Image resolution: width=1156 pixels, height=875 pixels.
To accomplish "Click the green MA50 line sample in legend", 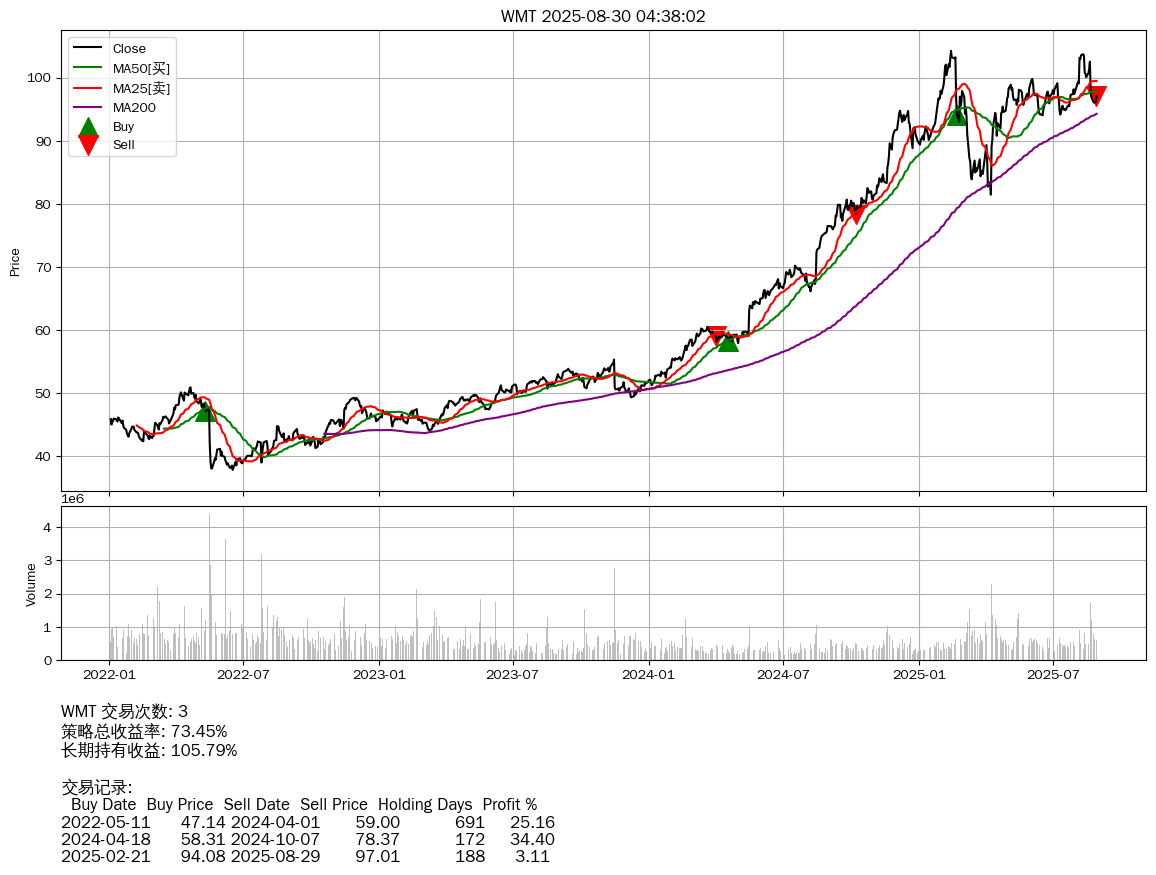I will pyautogui.click(x=88, y=68).
